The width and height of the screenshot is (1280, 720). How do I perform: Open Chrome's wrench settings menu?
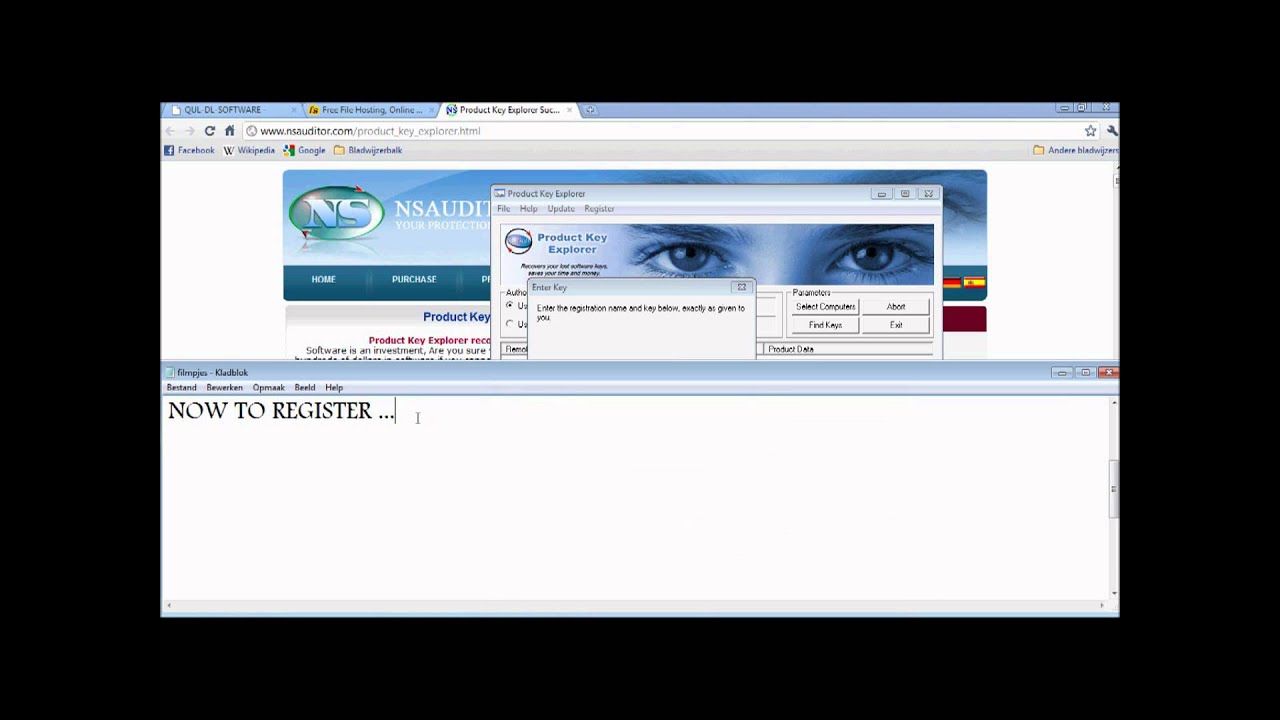(1111, 131)
